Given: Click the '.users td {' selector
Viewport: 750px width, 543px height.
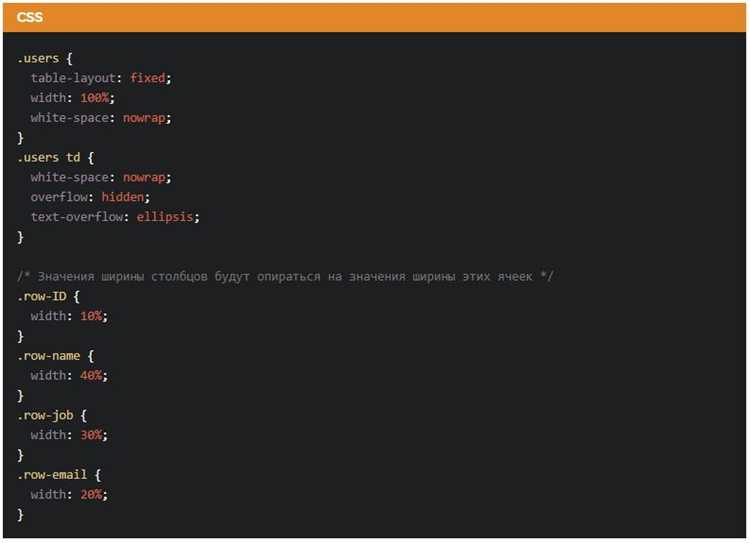Looking at the screenshot, I should (55, 157).
